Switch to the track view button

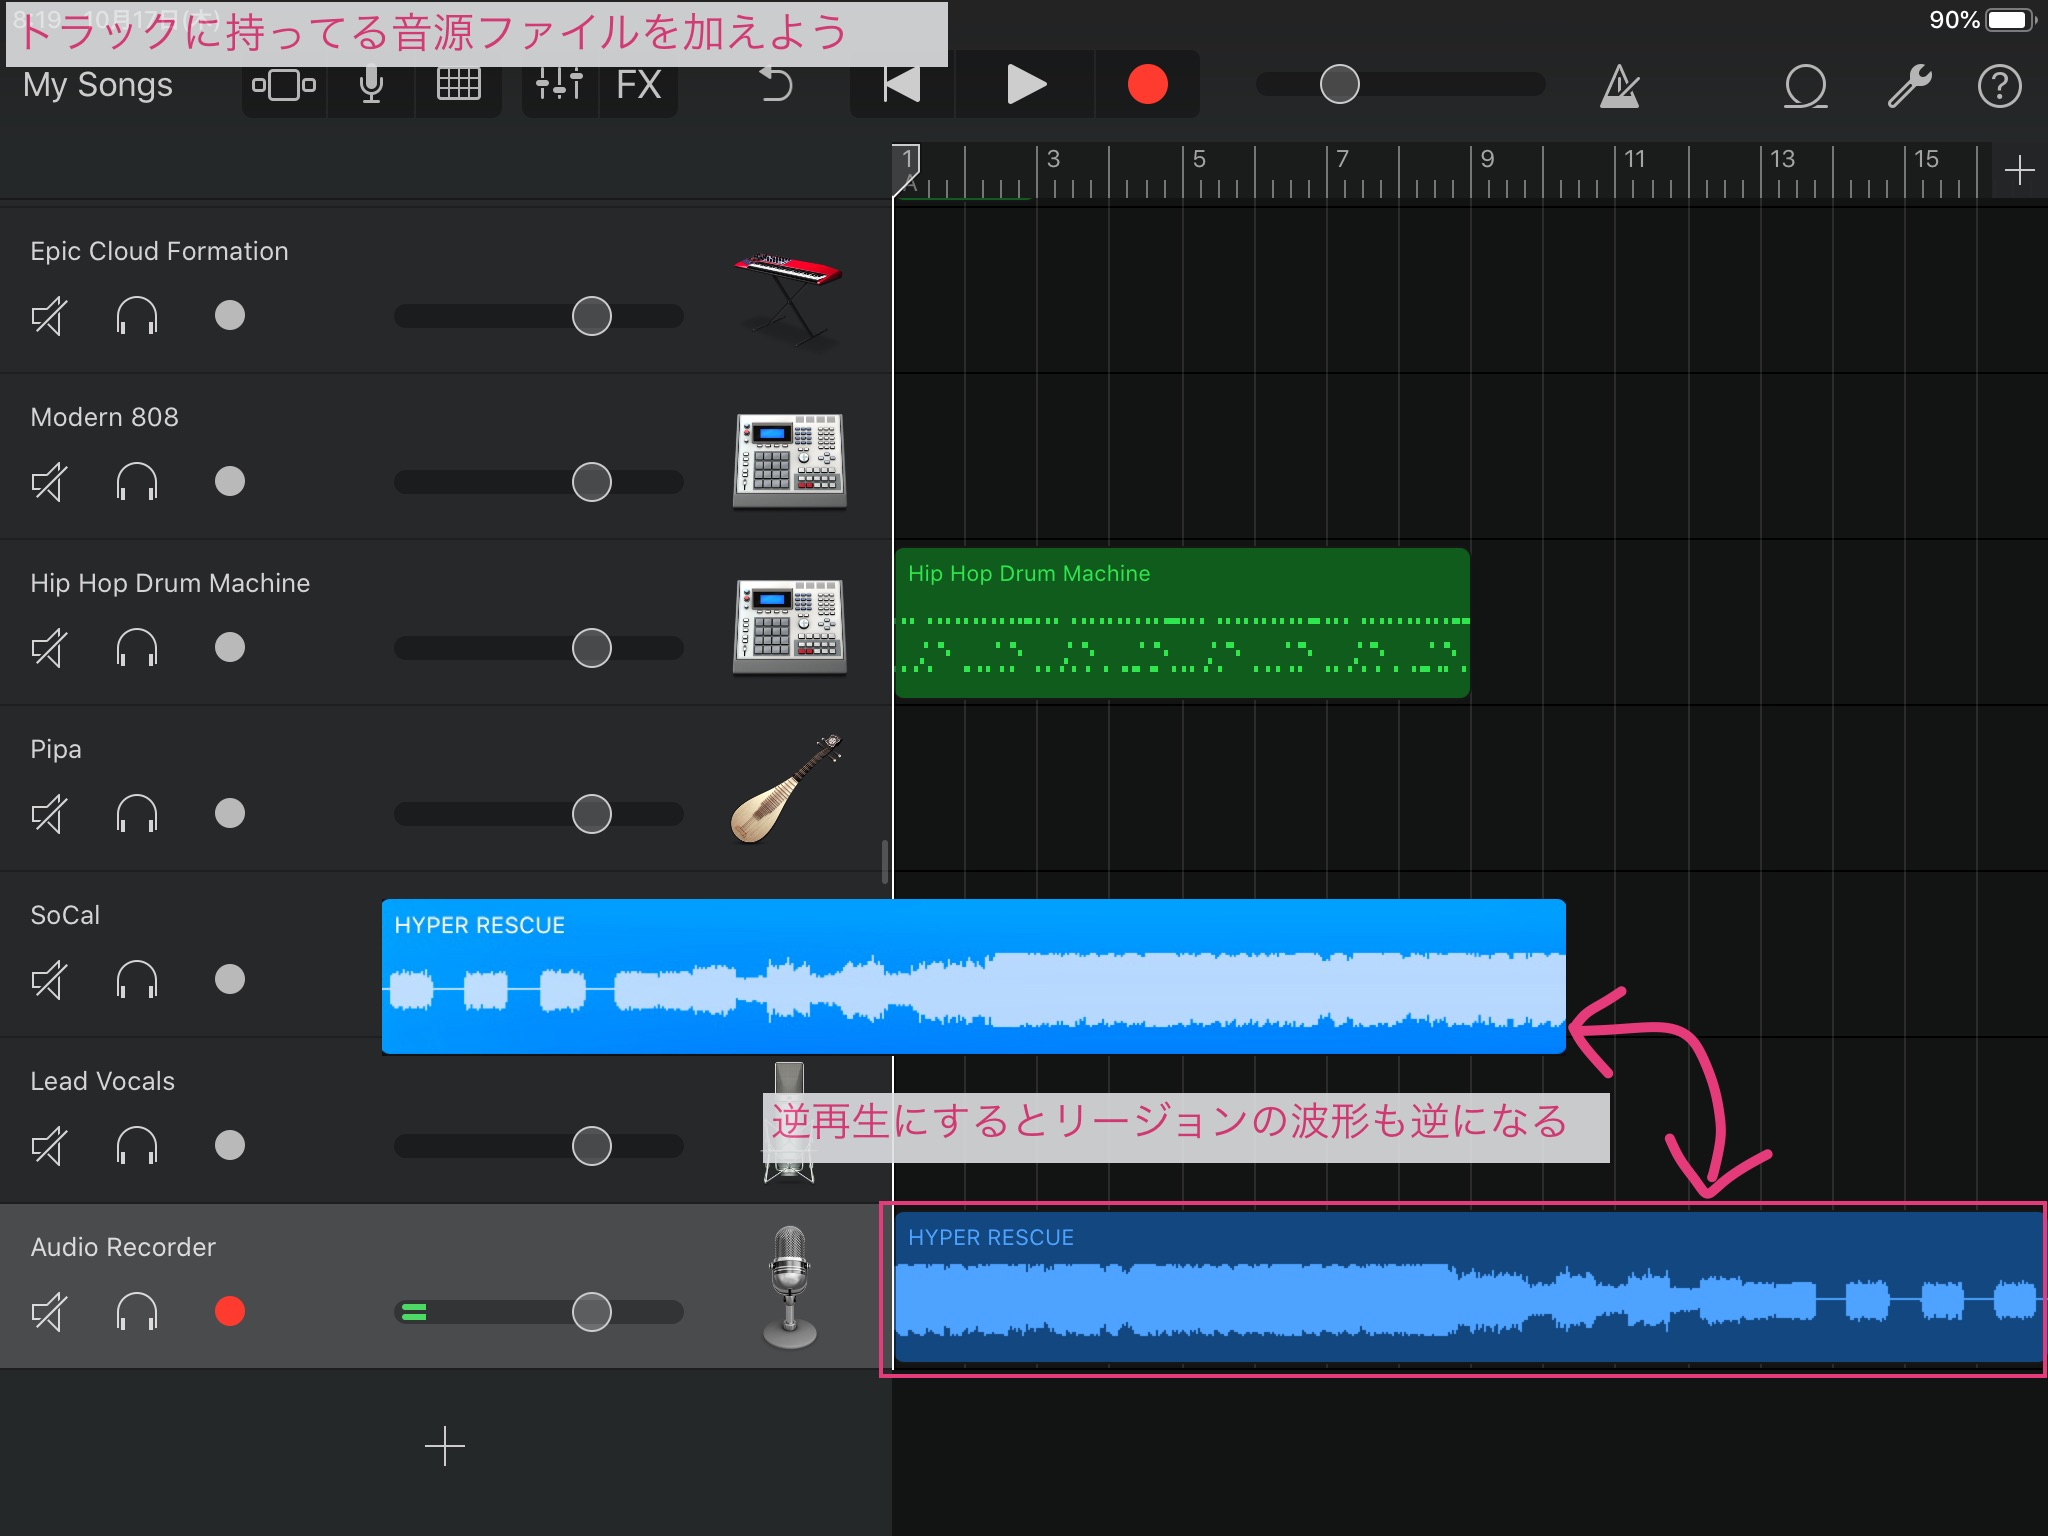click(x=284, y=86)
